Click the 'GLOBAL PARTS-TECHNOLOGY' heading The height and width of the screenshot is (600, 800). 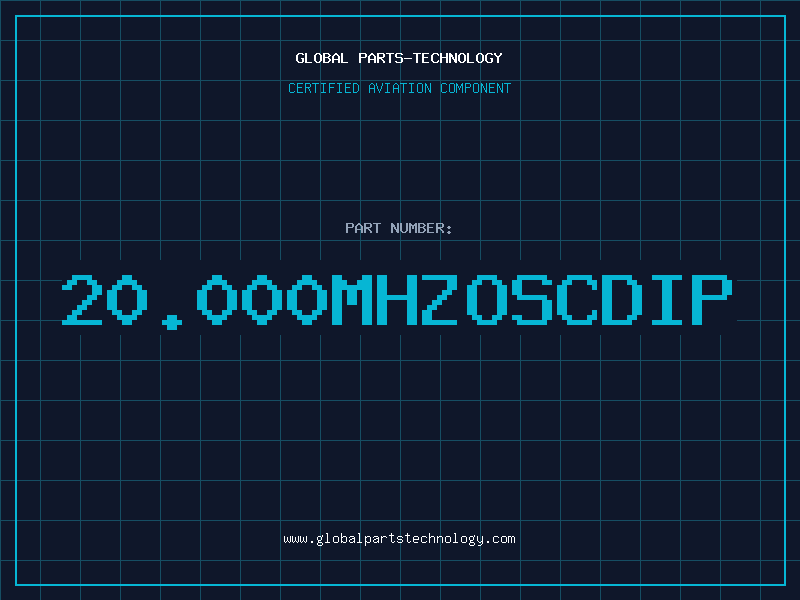point(399,58)
